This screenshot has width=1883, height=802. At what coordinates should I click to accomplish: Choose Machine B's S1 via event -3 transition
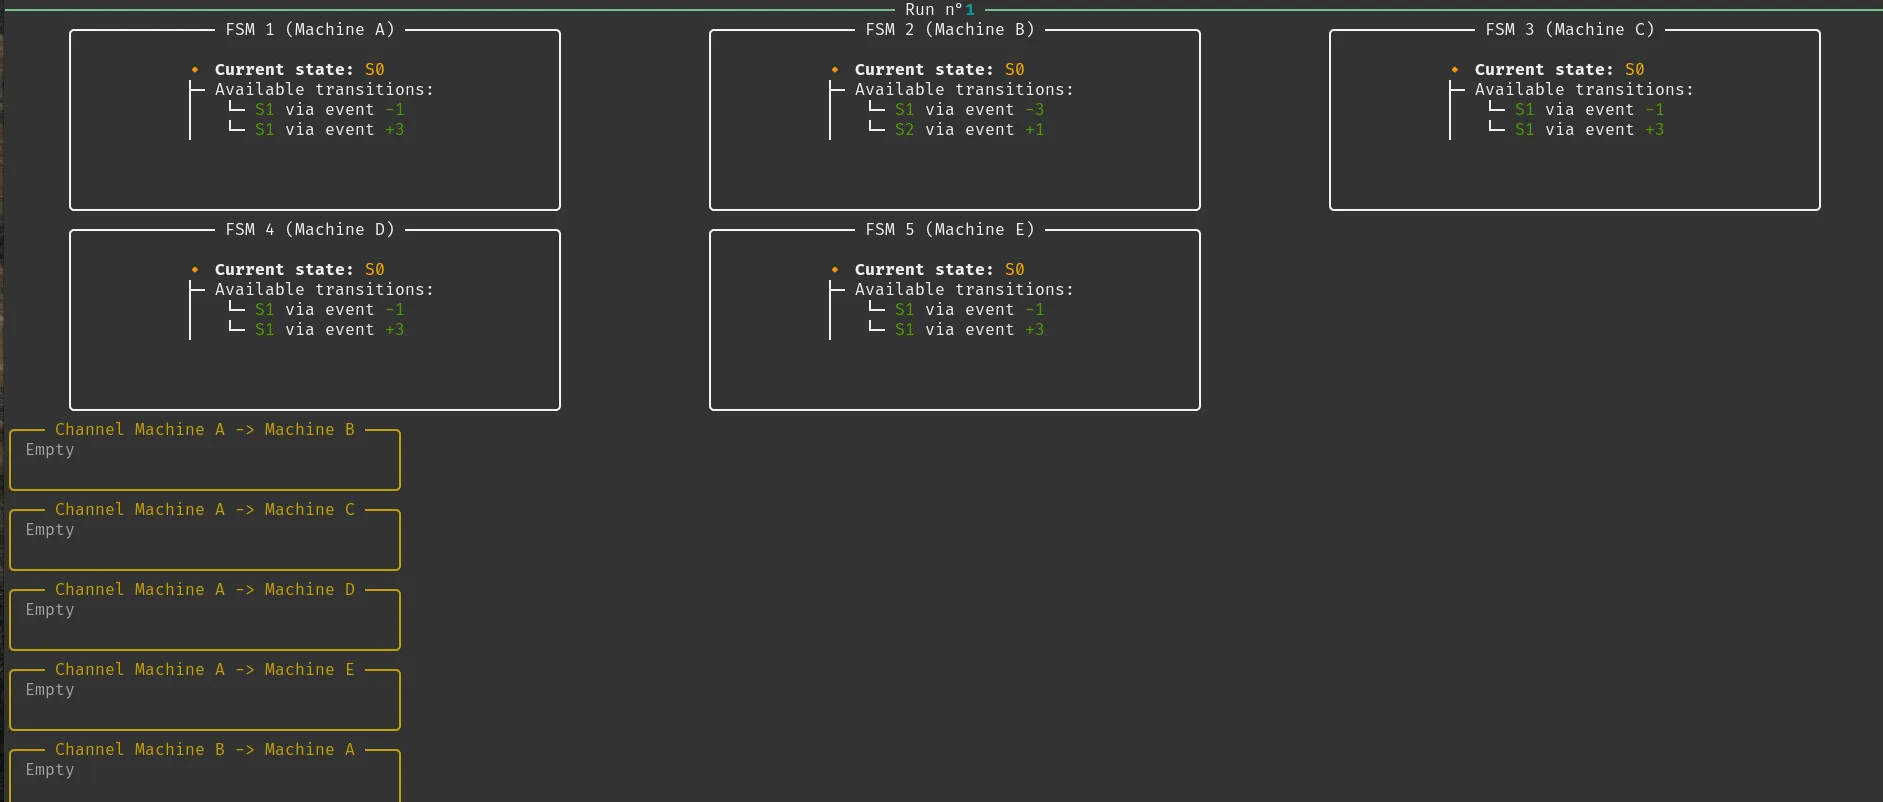pos(969,110)
